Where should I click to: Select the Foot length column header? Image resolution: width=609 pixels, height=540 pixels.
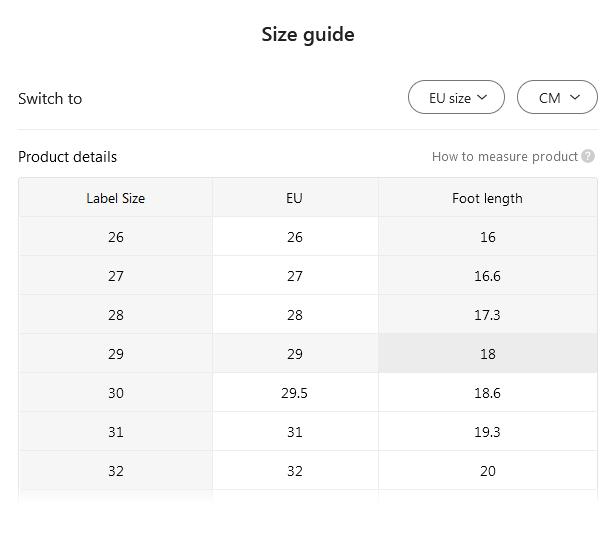click(487, 198)
